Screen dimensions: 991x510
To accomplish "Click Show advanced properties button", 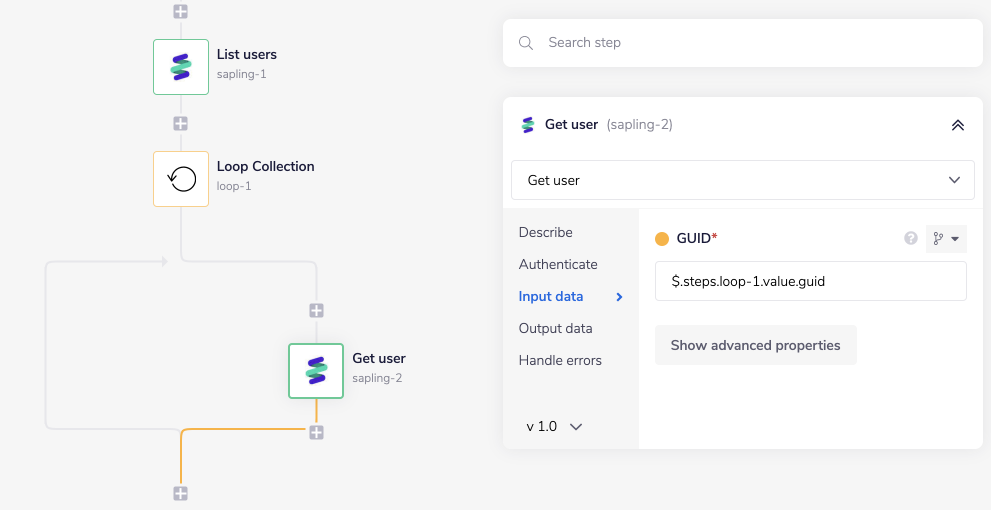I will pyautogui.click(x=755, y=345).
